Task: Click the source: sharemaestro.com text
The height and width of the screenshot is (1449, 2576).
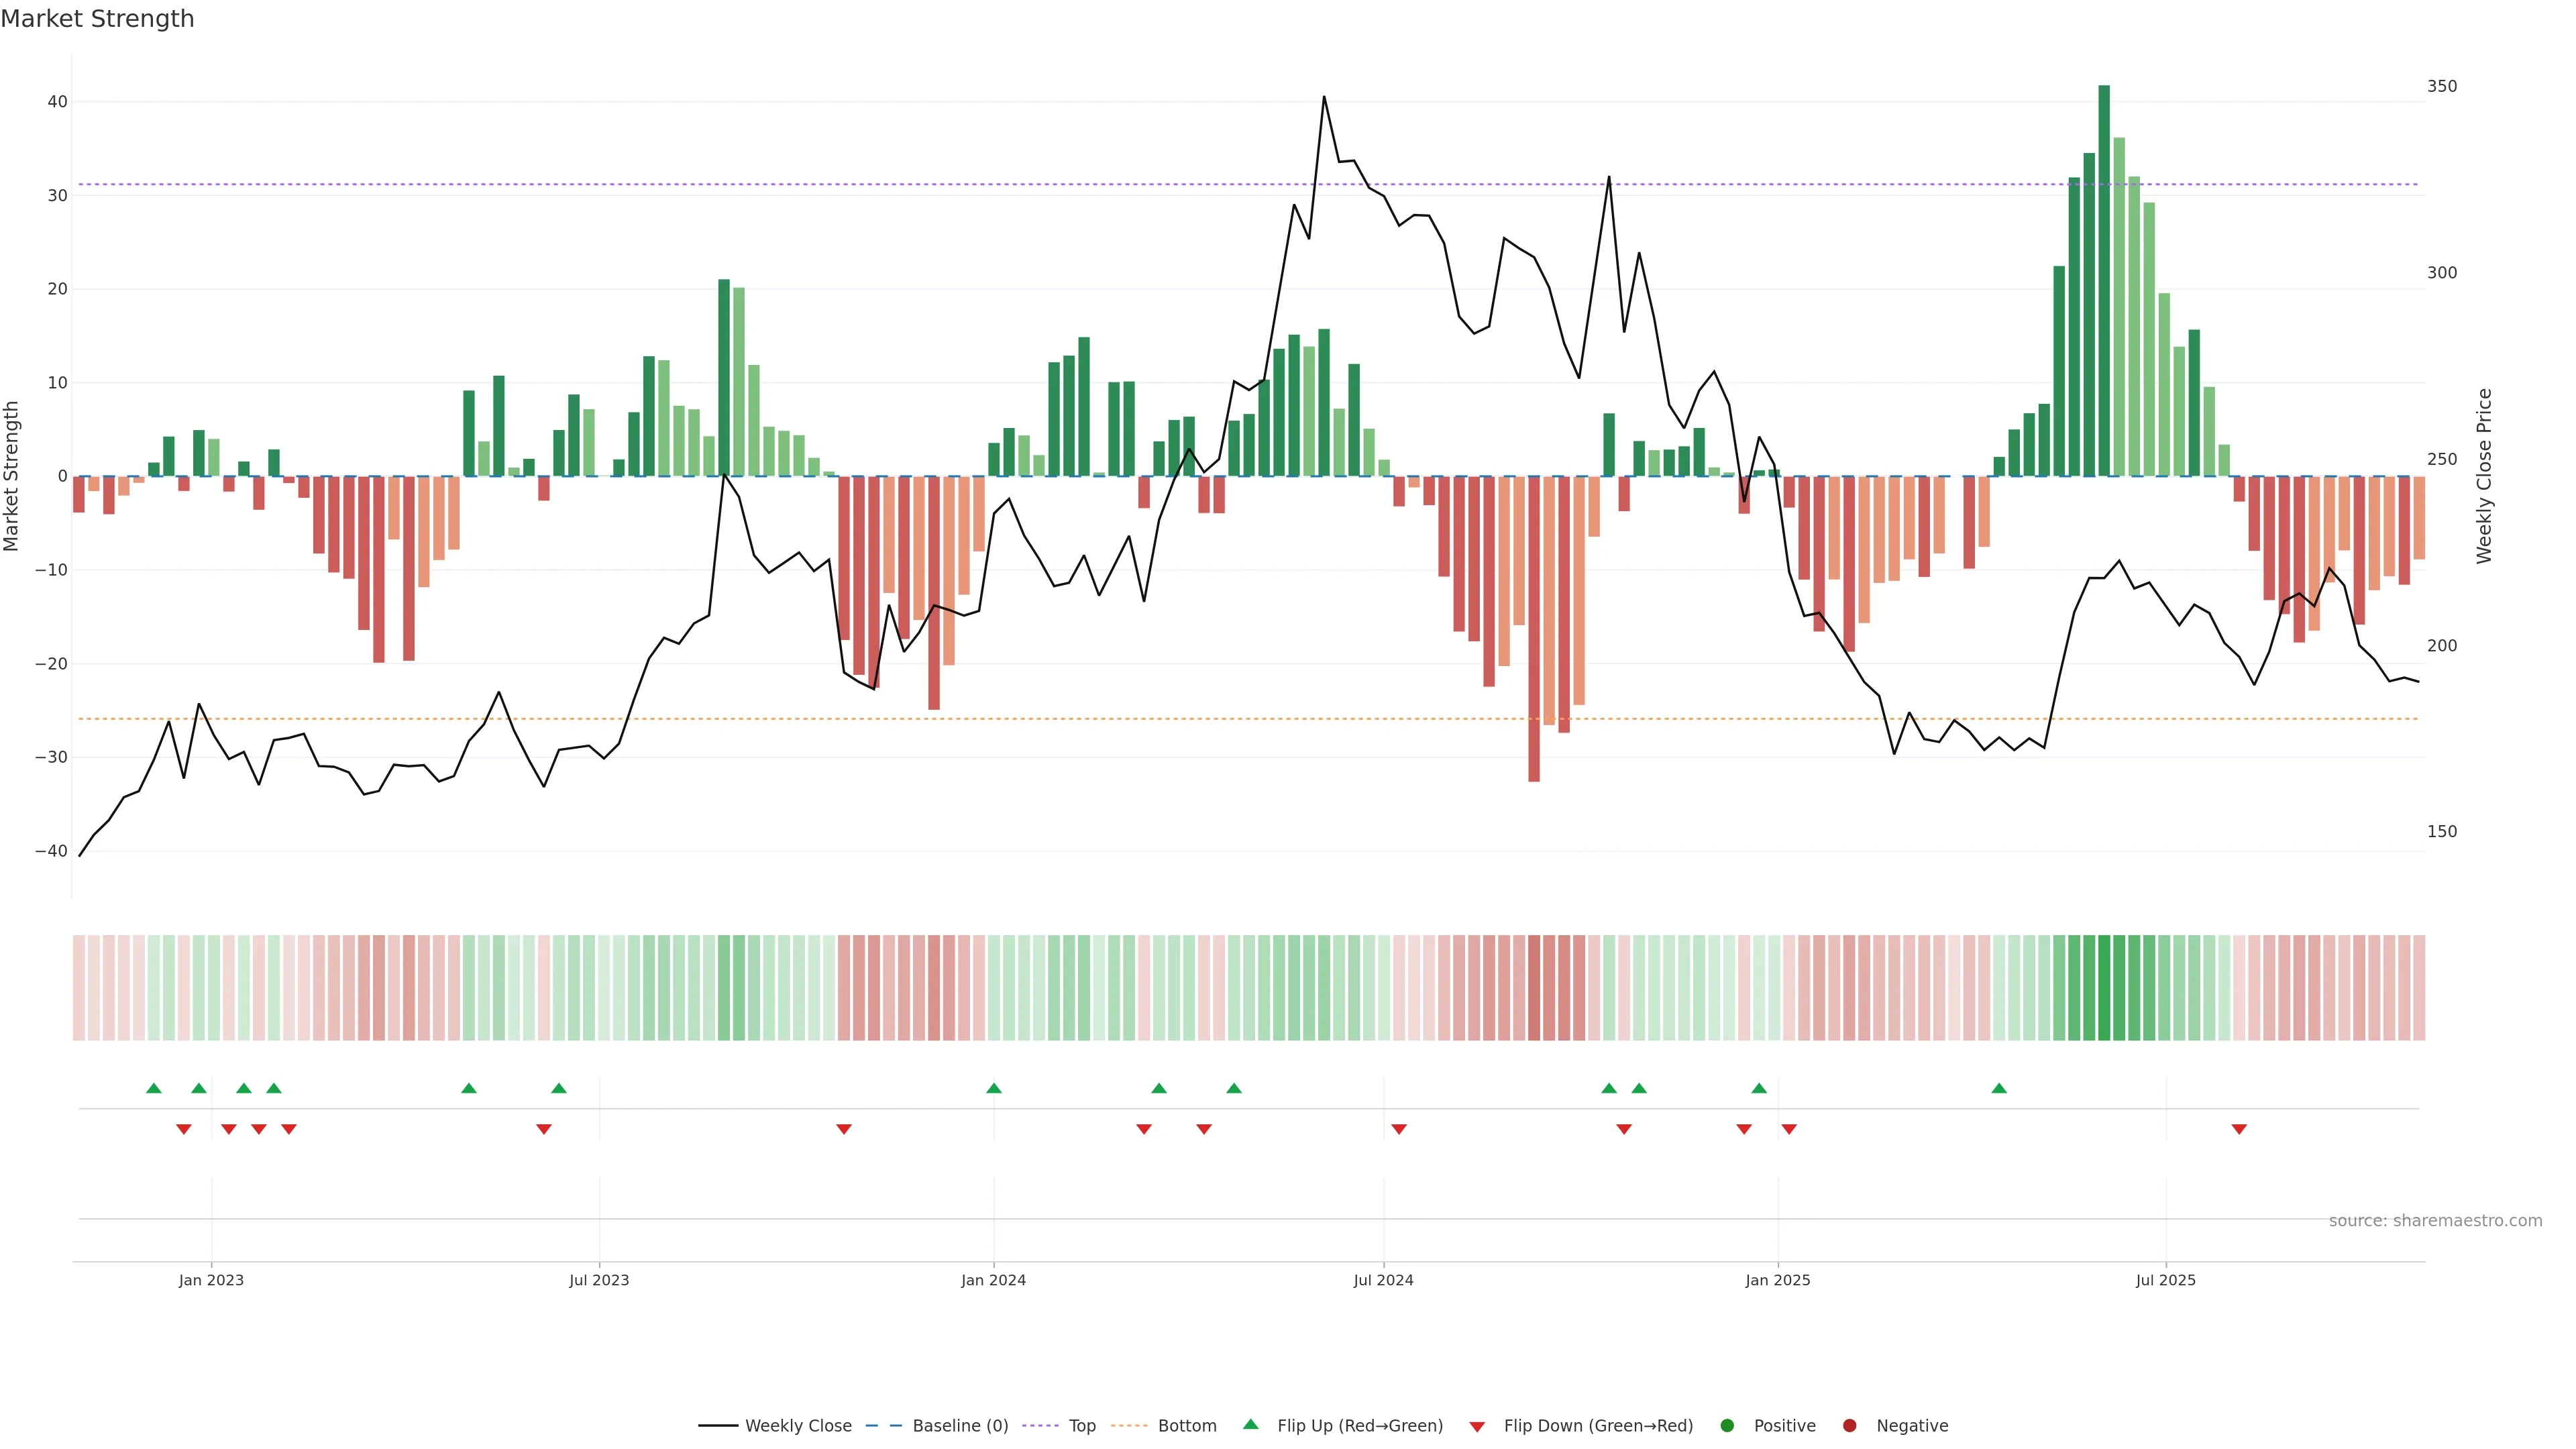Action: point(2435,1221)
